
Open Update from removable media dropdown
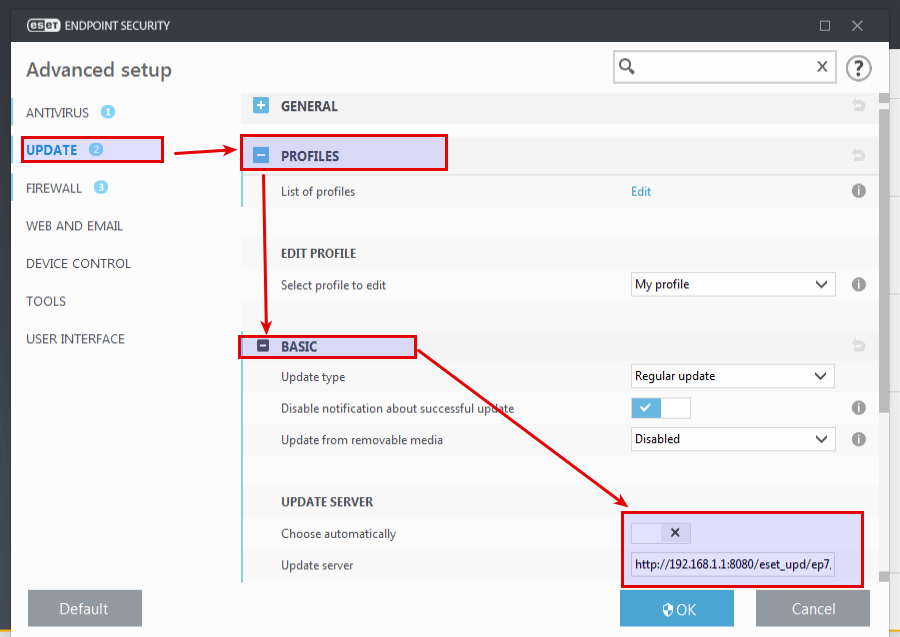tap(733, 439)
